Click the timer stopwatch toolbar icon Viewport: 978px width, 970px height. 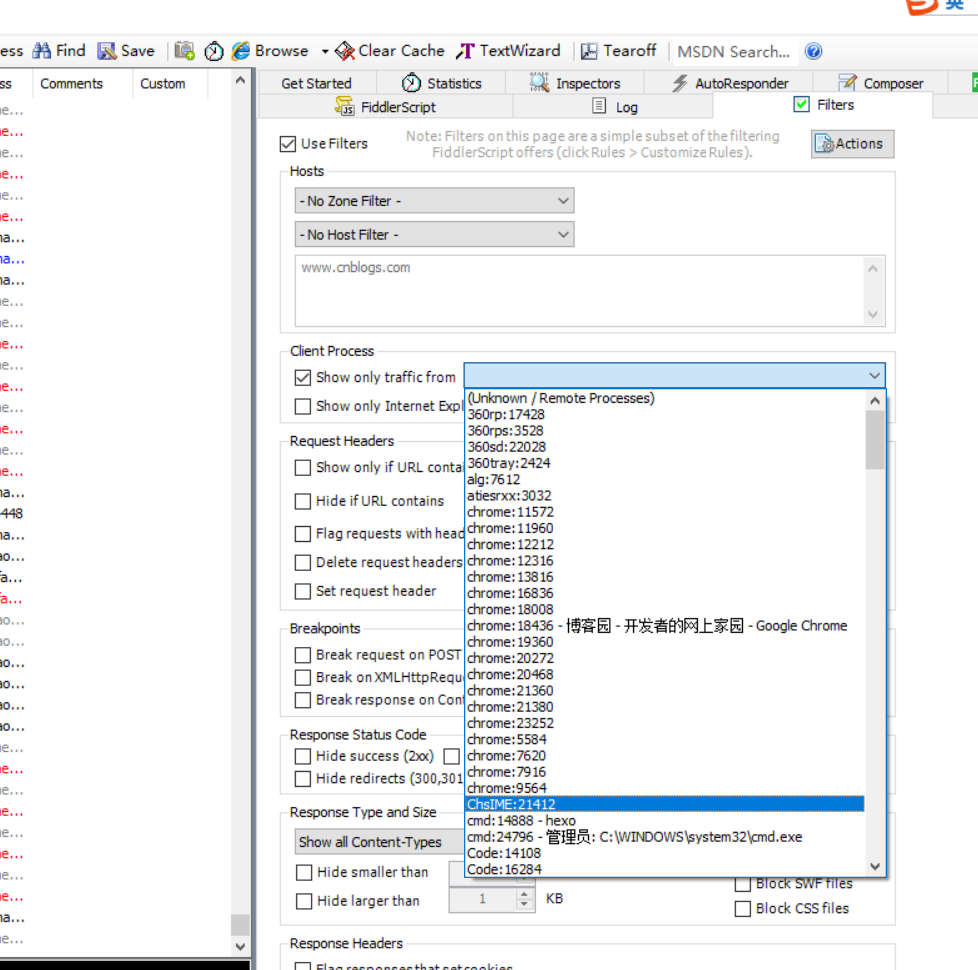point(214,51)
